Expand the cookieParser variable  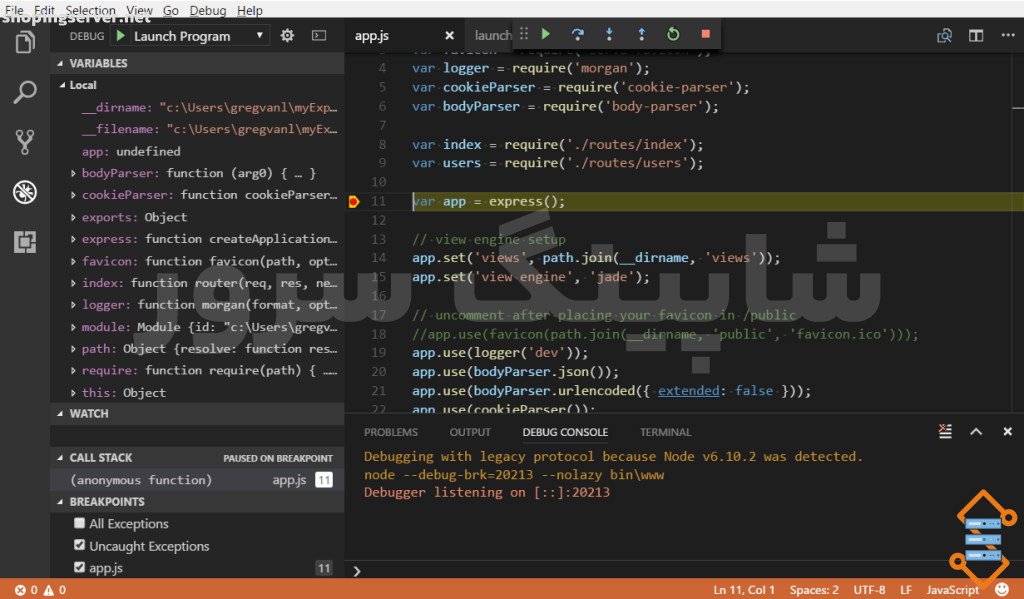tap(73, 195)
